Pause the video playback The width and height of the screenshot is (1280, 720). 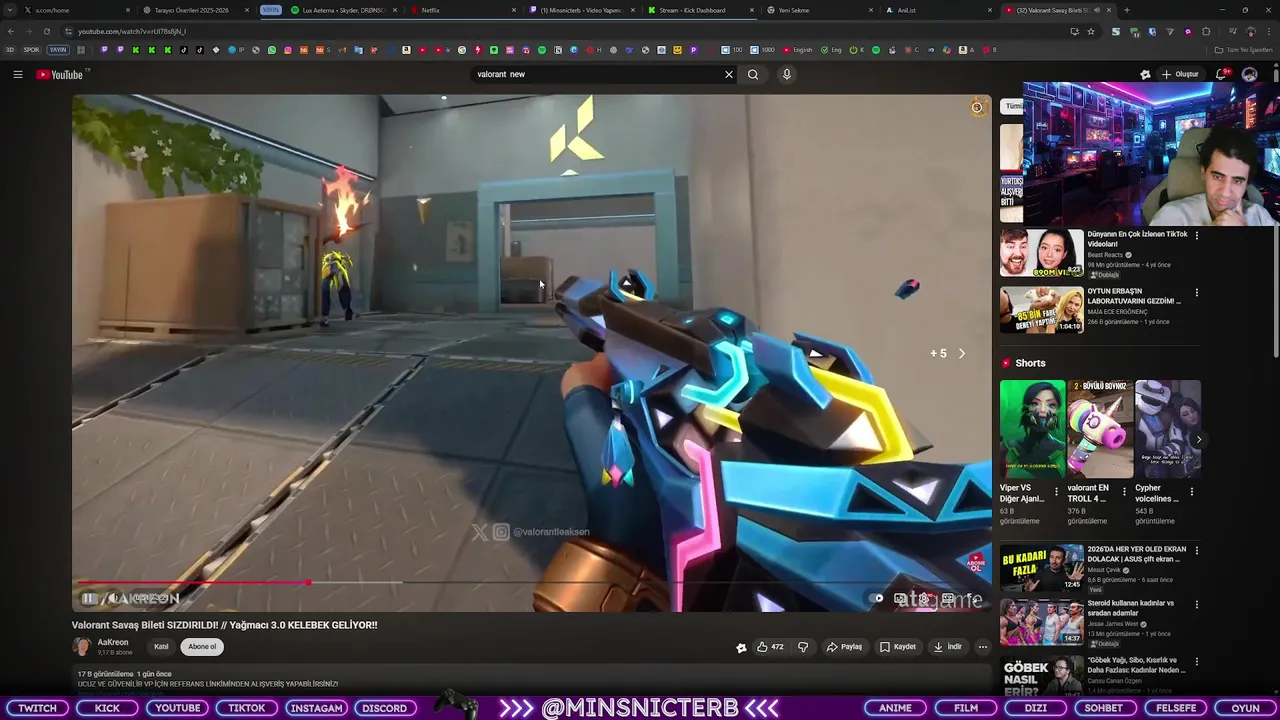pyautogui.click(x=88, y=598)
